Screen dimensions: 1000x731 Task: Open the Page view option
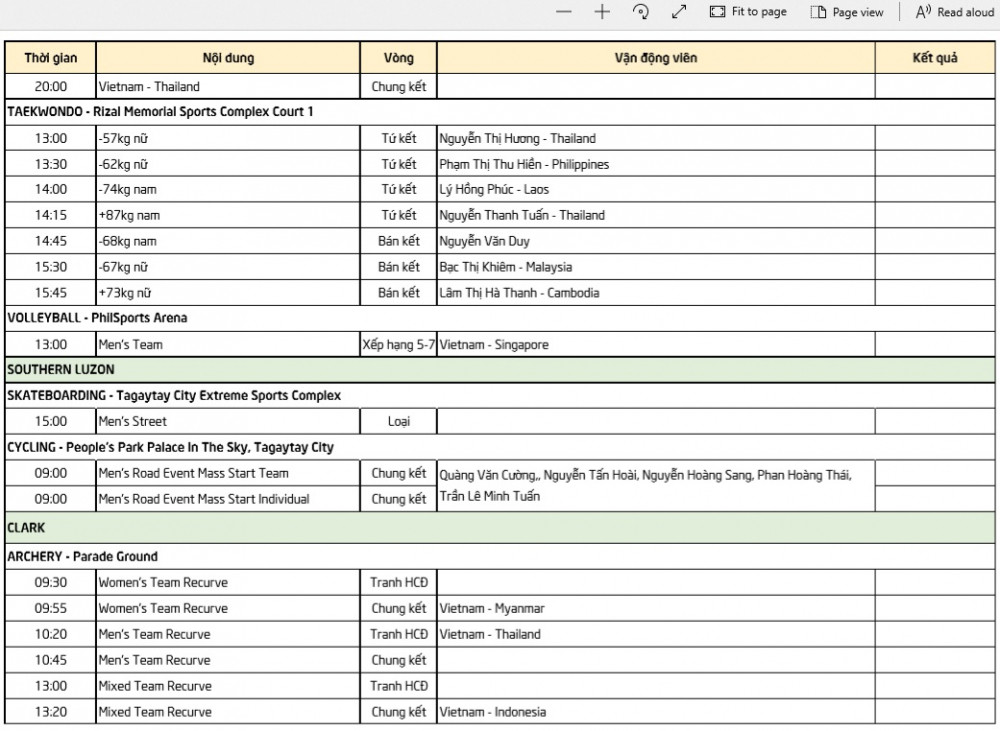[x=847, y=12]
